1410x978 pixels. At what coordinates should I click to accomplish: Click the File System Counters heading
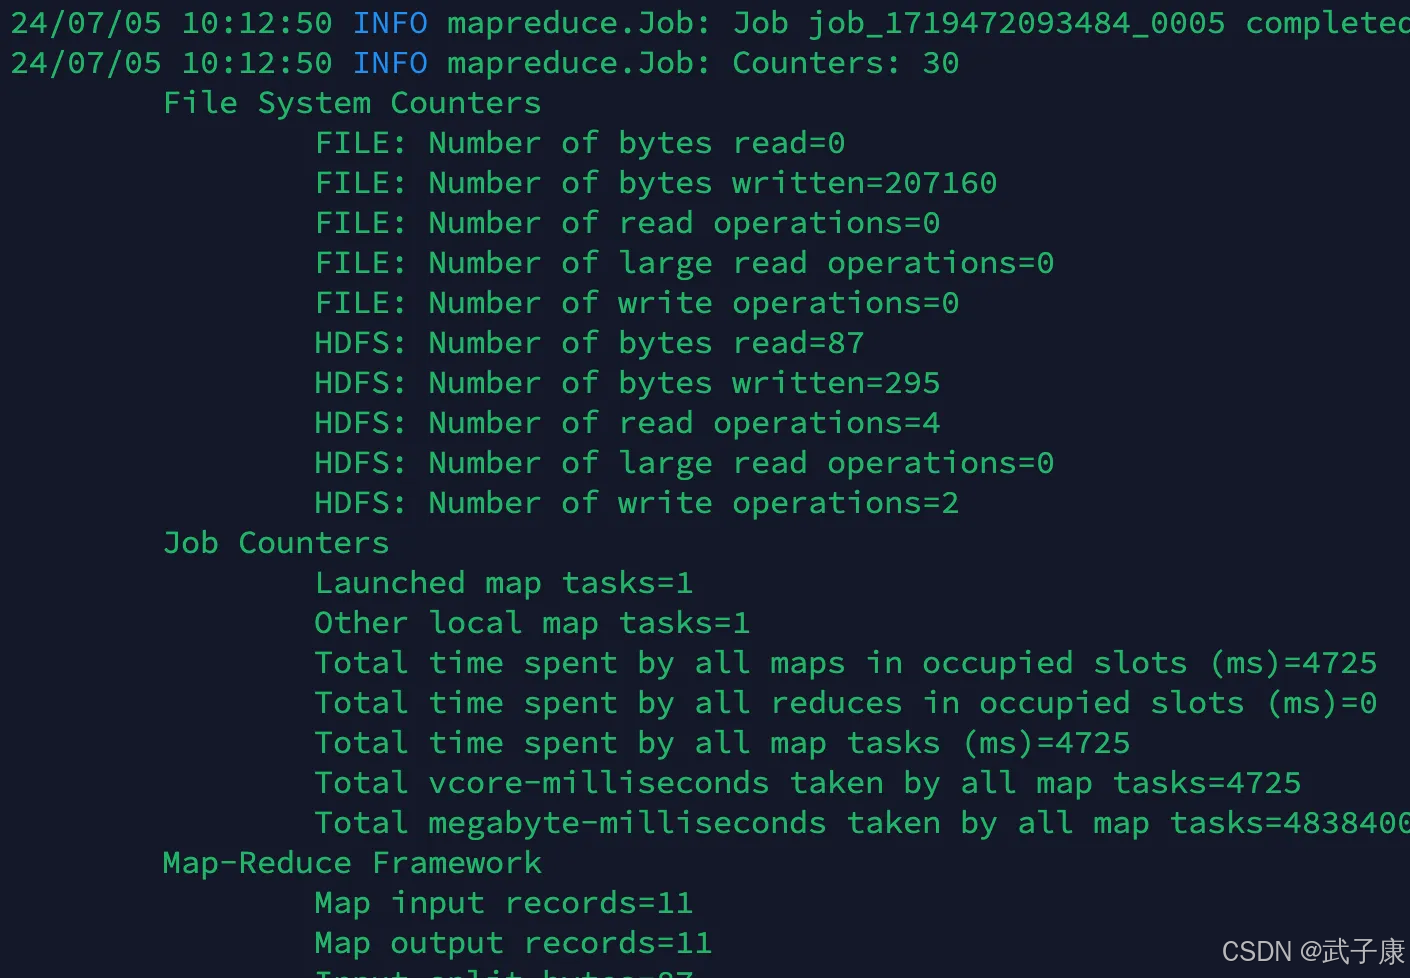pos(352,103)
